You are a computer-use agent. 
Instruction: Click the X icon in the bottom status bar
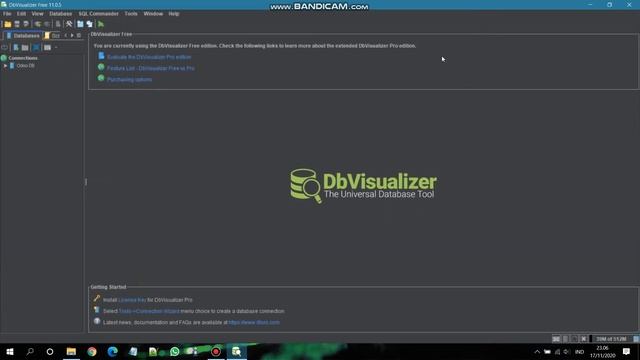pos(584,339)
